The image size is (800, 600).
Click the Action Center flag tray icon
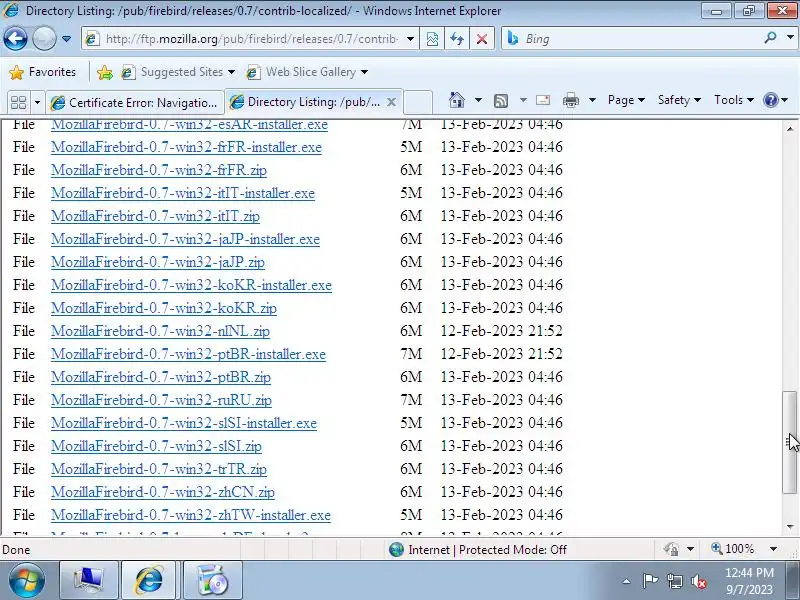coord(650,581)
